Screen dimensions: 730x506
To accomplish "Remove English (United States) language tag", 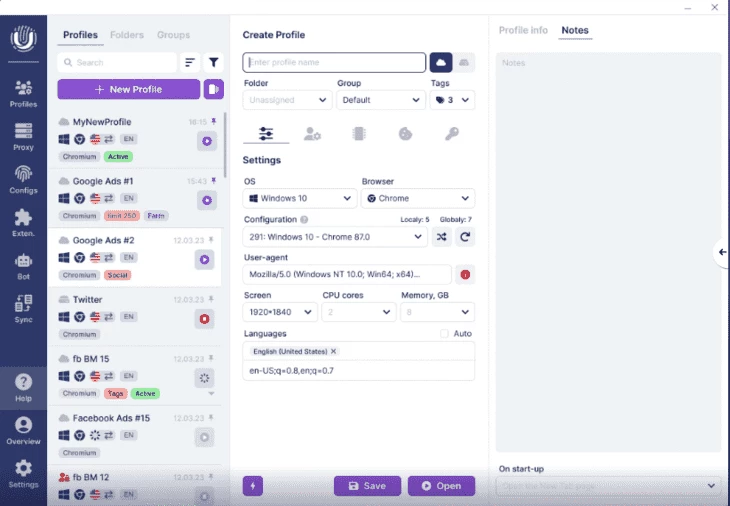I will tap(334, 352).
